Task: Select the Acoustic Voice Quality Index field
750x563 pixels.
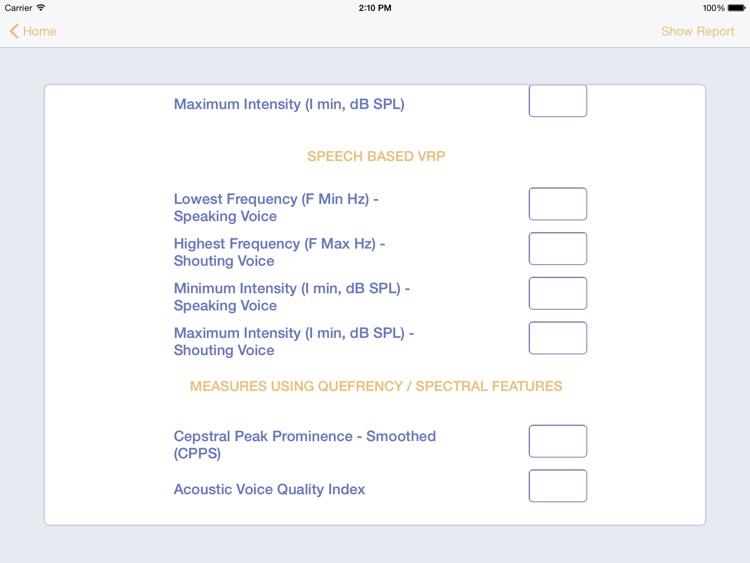Action: (558, 486)
